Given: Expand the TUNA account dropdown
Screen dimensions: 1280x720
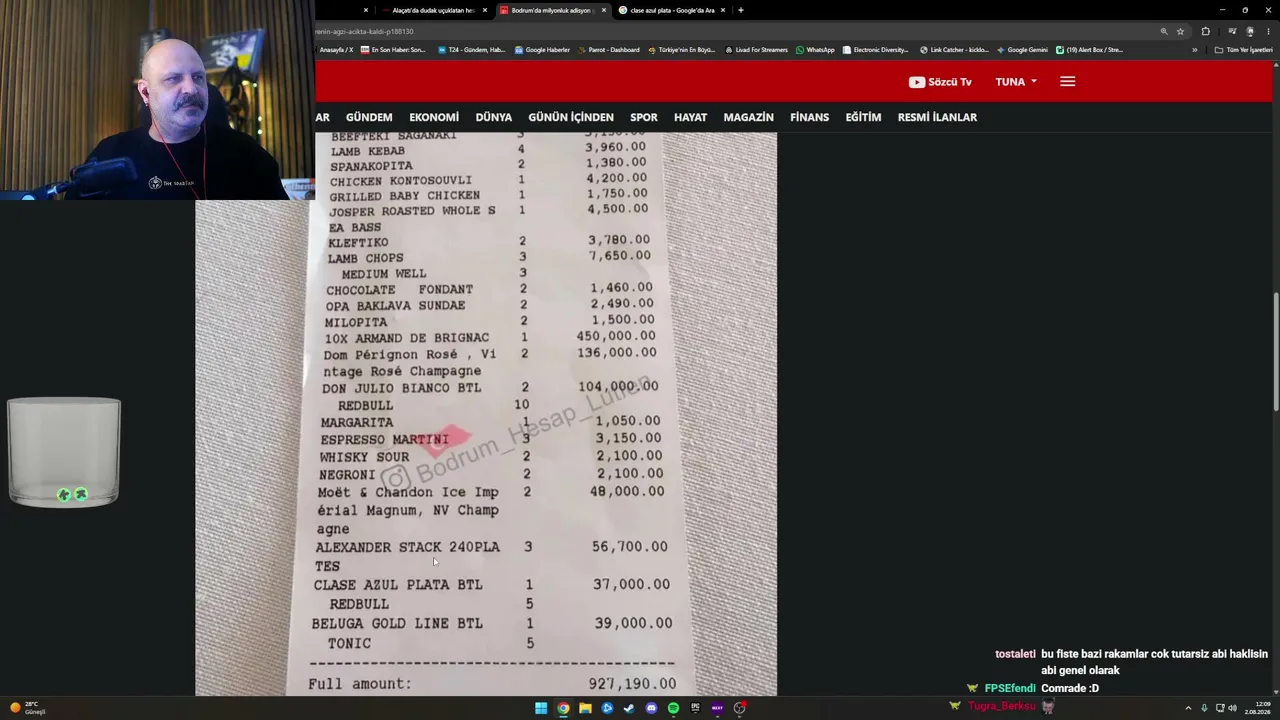Looking at the screenshot, I should pyautogui.click(x=1016, y=82).
